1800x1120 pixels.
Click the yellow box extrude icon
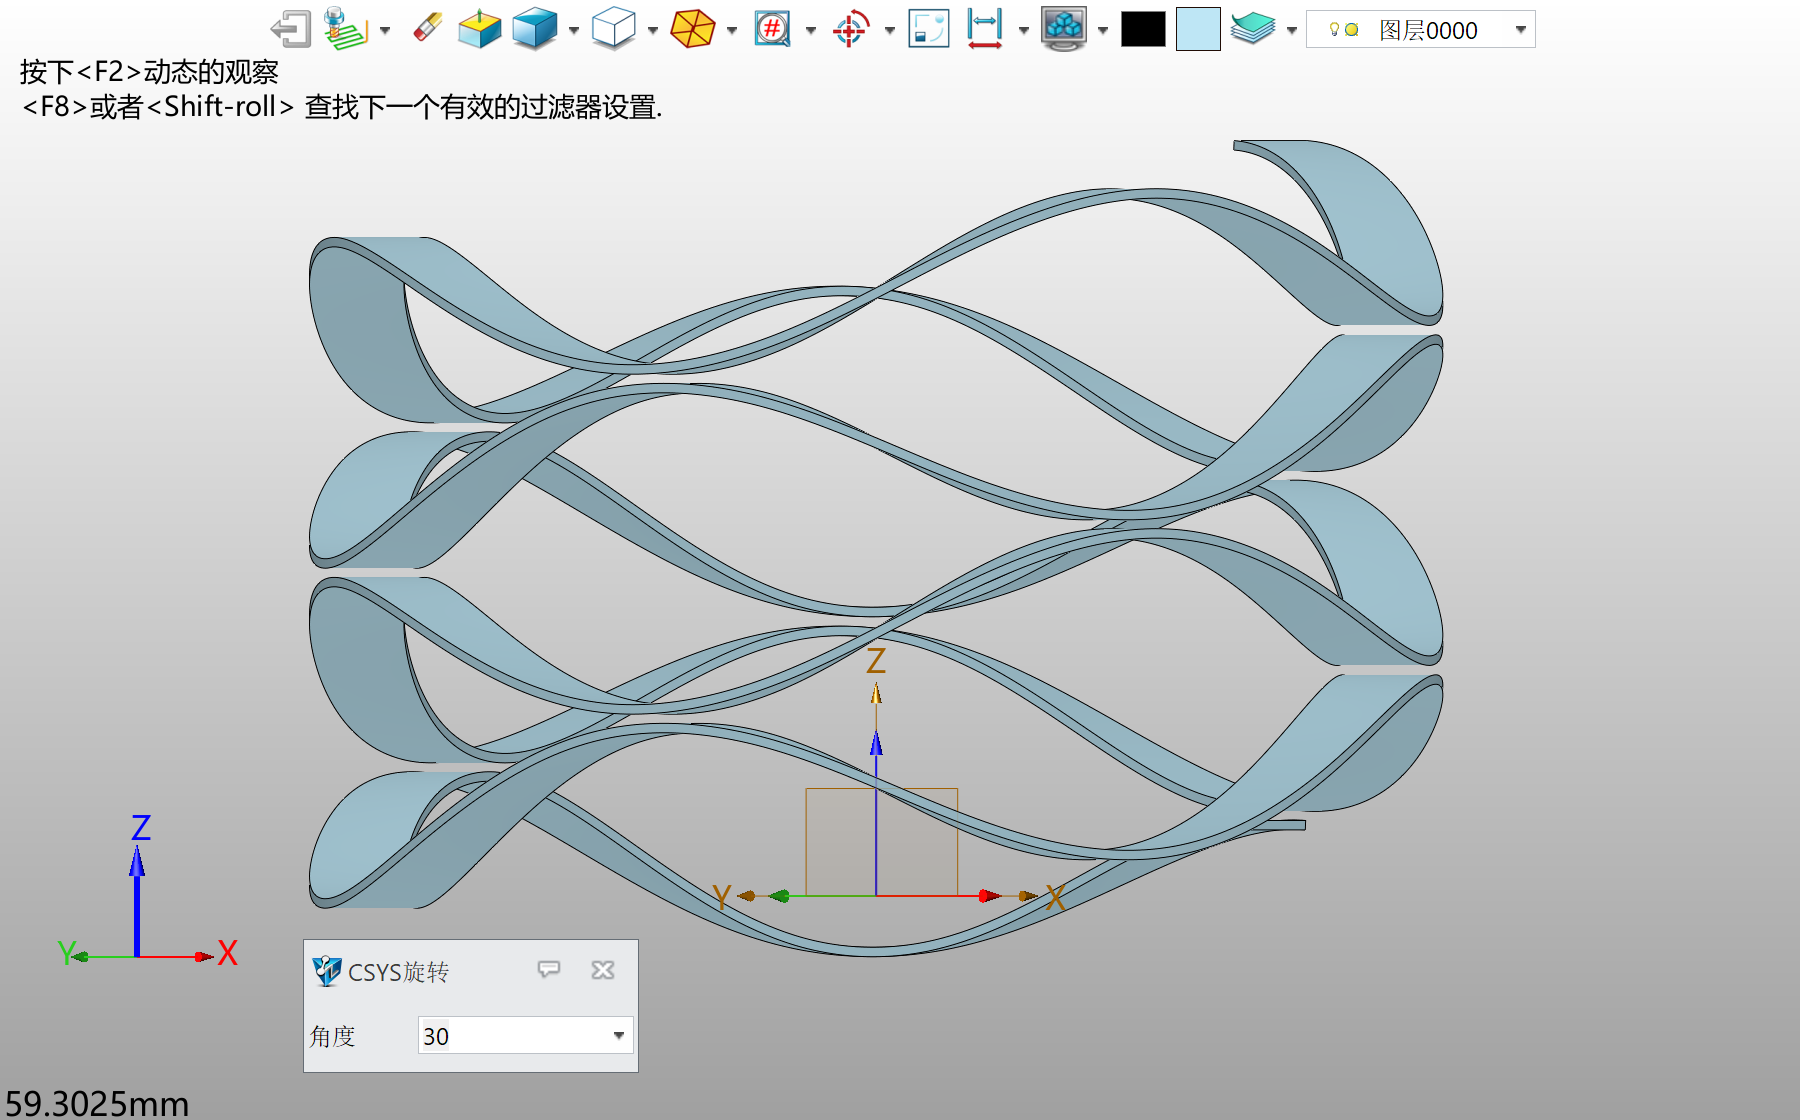[x=479, y=29]
